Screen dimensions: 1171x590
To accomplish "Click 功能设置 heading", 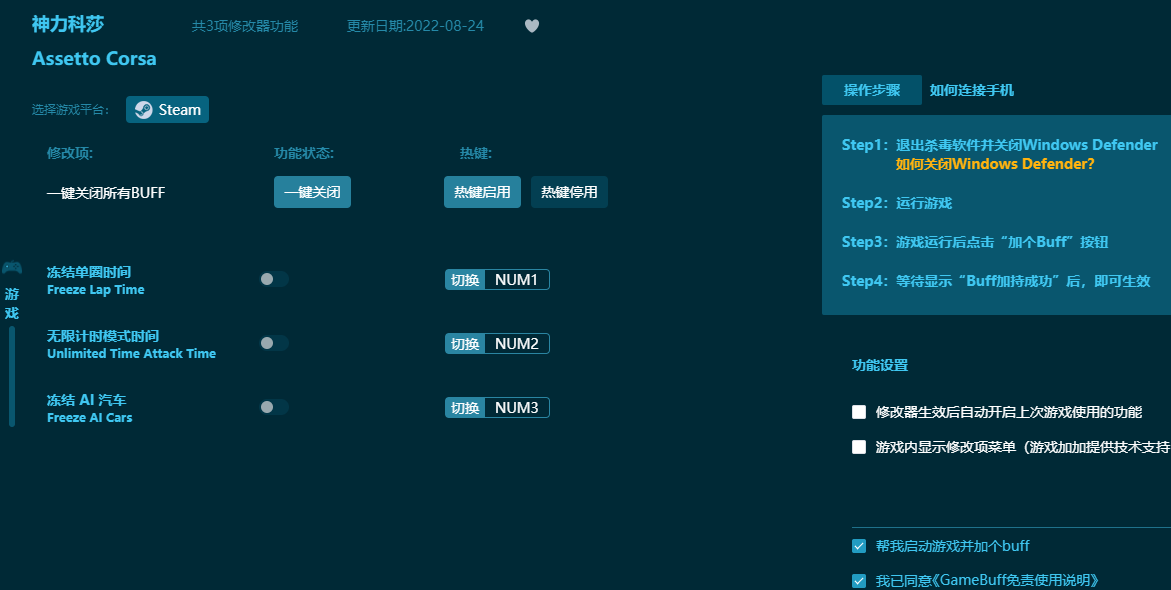I will click(880, 365).
